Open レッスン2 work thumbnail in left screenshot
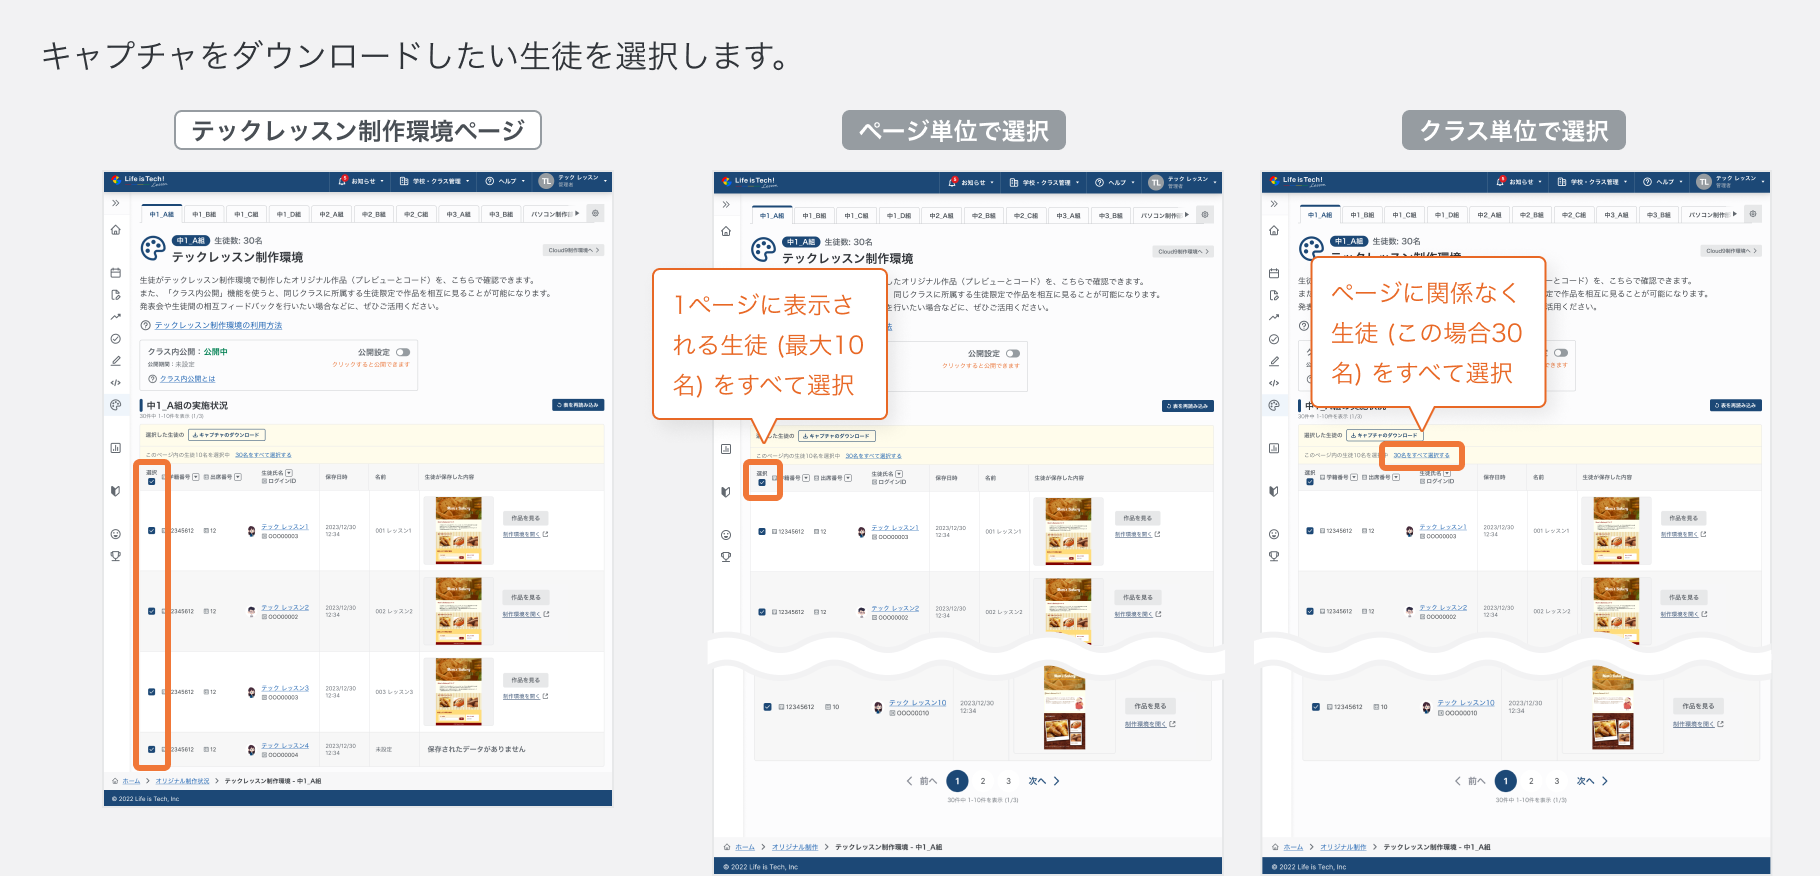 (x=458, y=610)
